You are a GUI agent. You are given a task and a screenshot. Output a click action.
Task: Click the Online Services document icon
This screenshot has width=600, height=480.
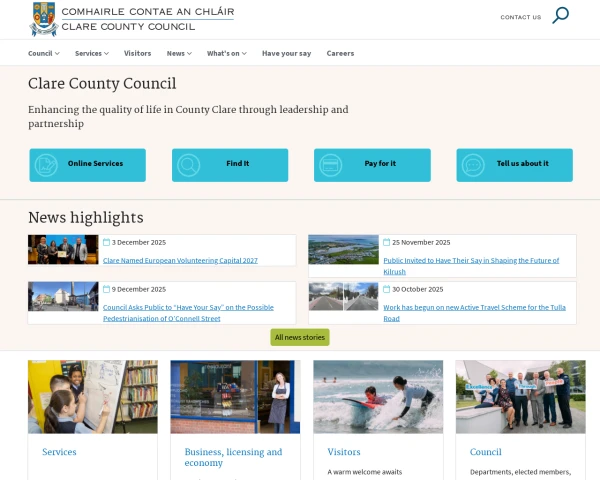(x=46, y=165)
